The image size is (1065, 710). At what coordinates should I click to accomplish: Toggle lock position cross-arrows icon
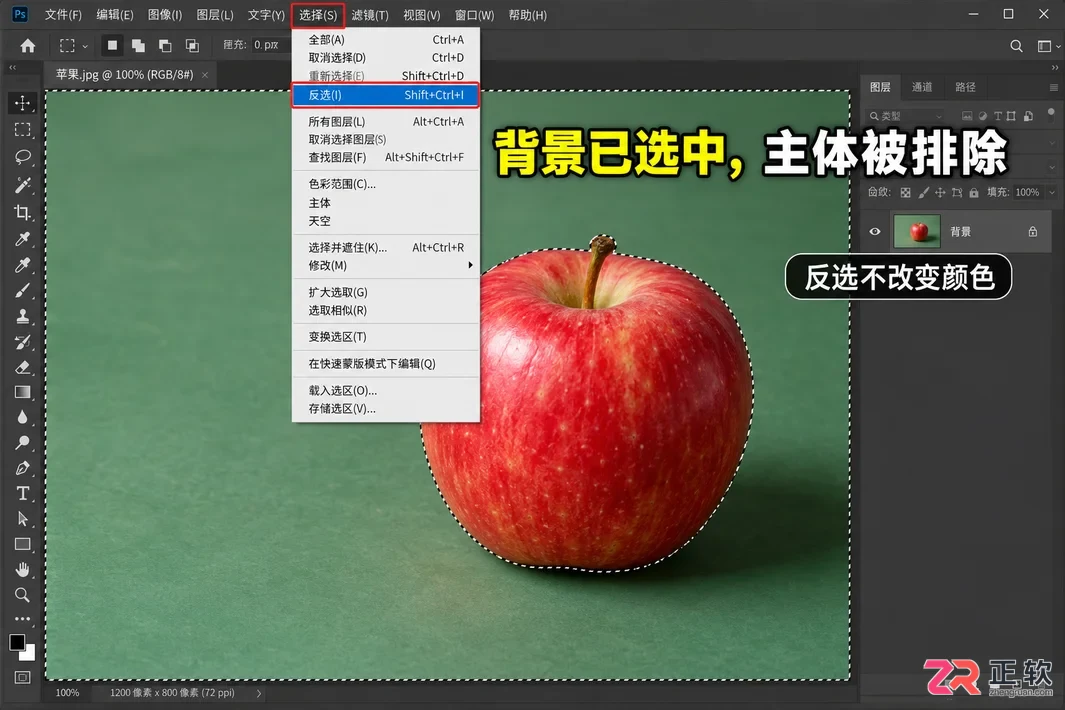(940, 192)
